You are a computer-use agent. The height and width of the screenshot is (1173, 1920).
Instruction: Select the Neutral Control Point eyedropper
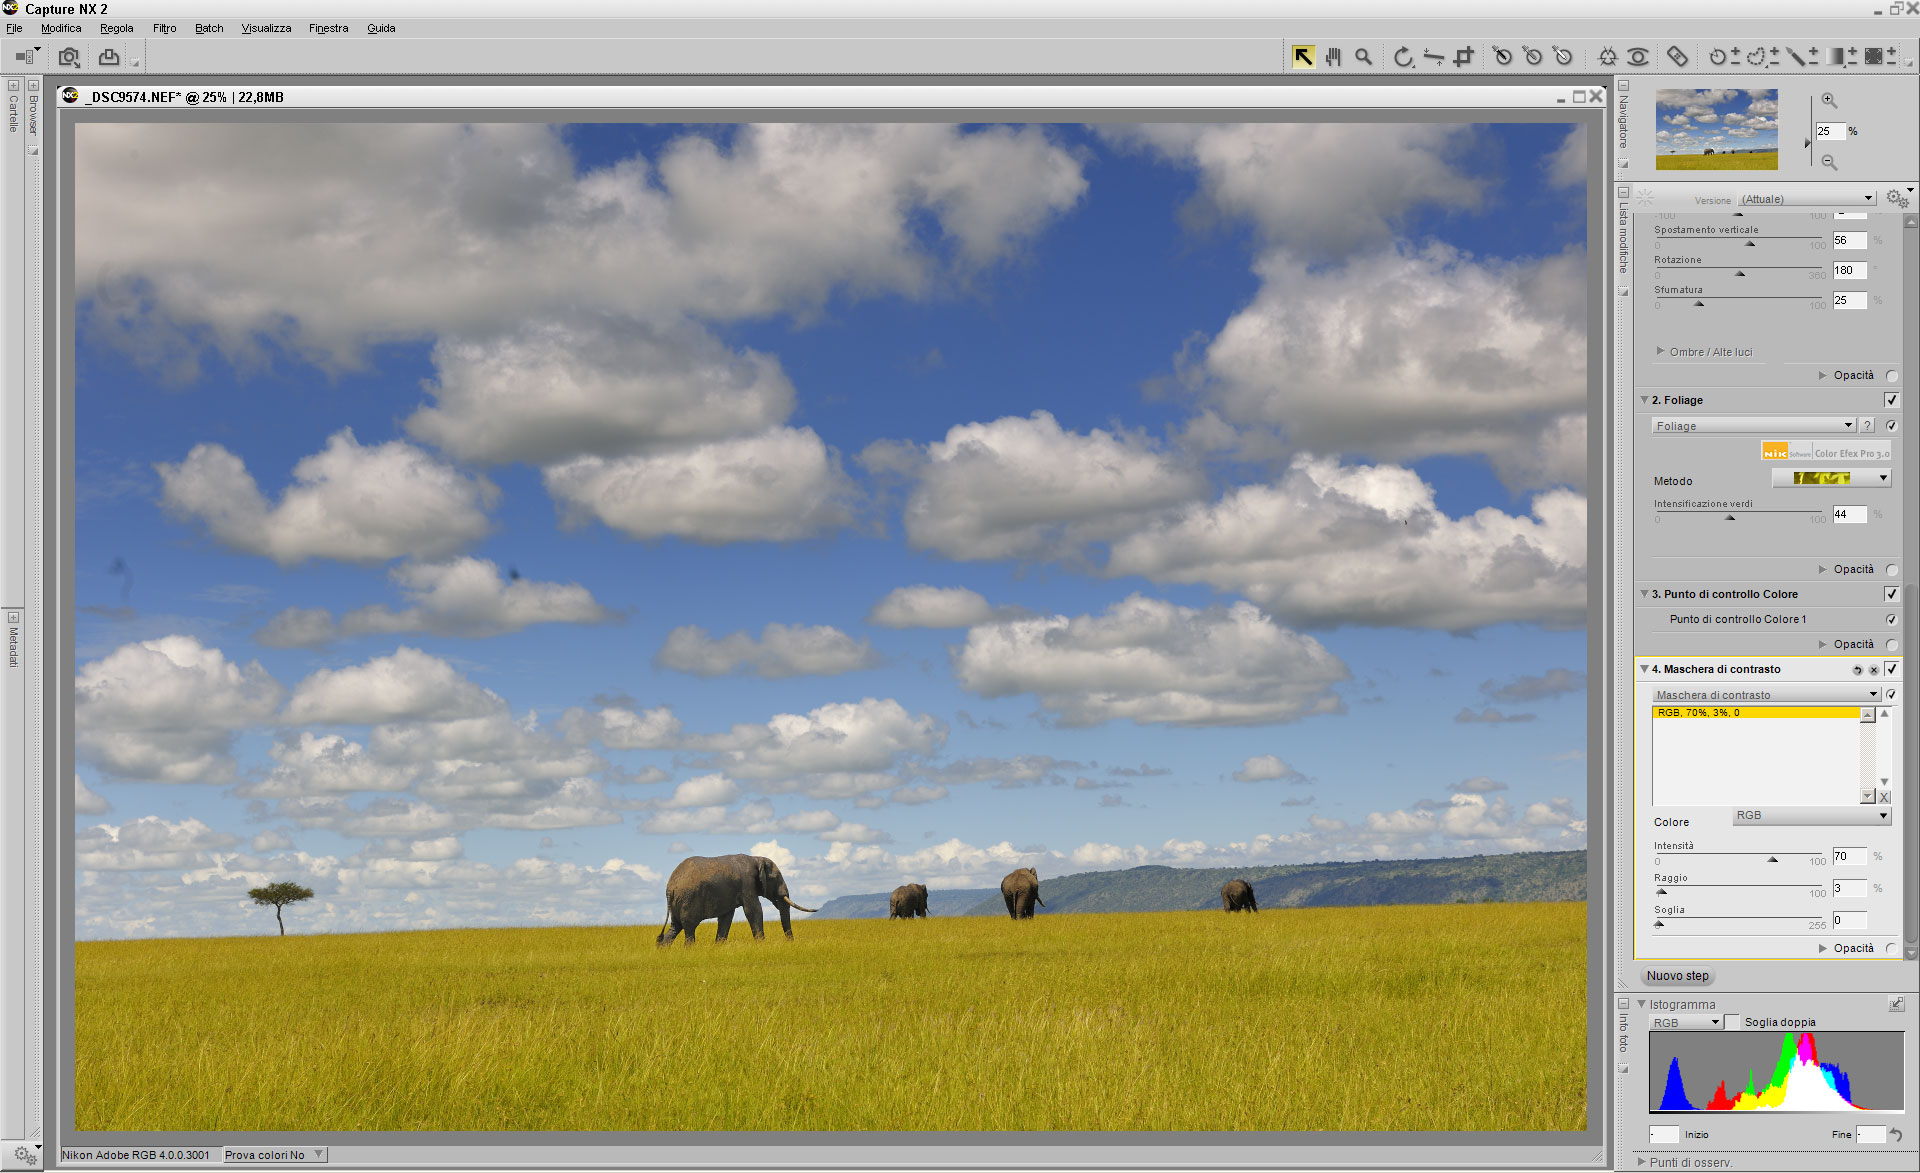click(1532, 57)
